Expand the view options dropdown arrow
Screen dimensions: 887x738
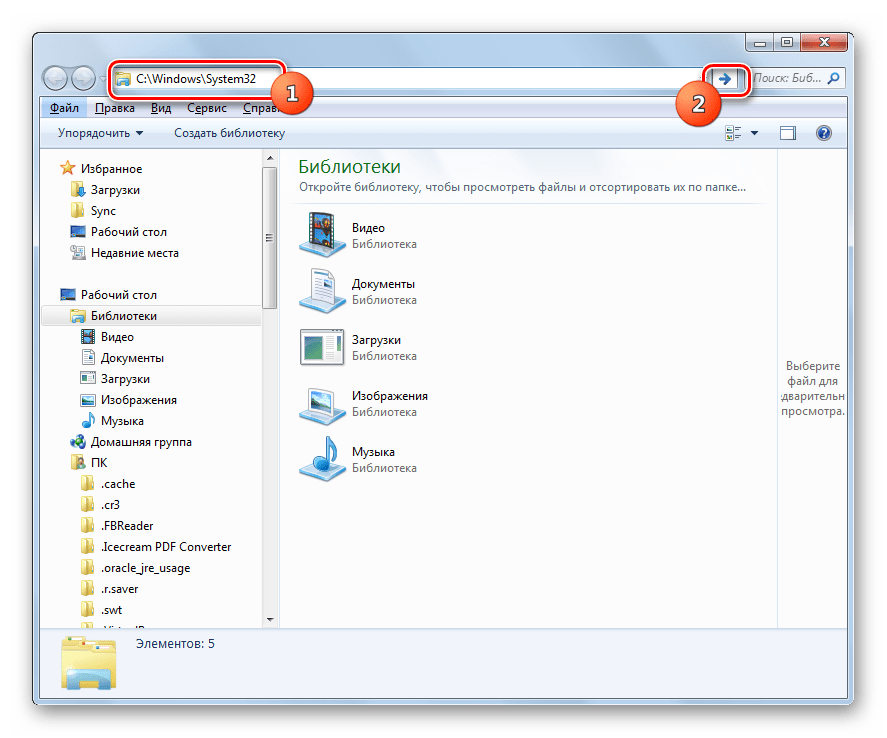(x=754, y=133)
